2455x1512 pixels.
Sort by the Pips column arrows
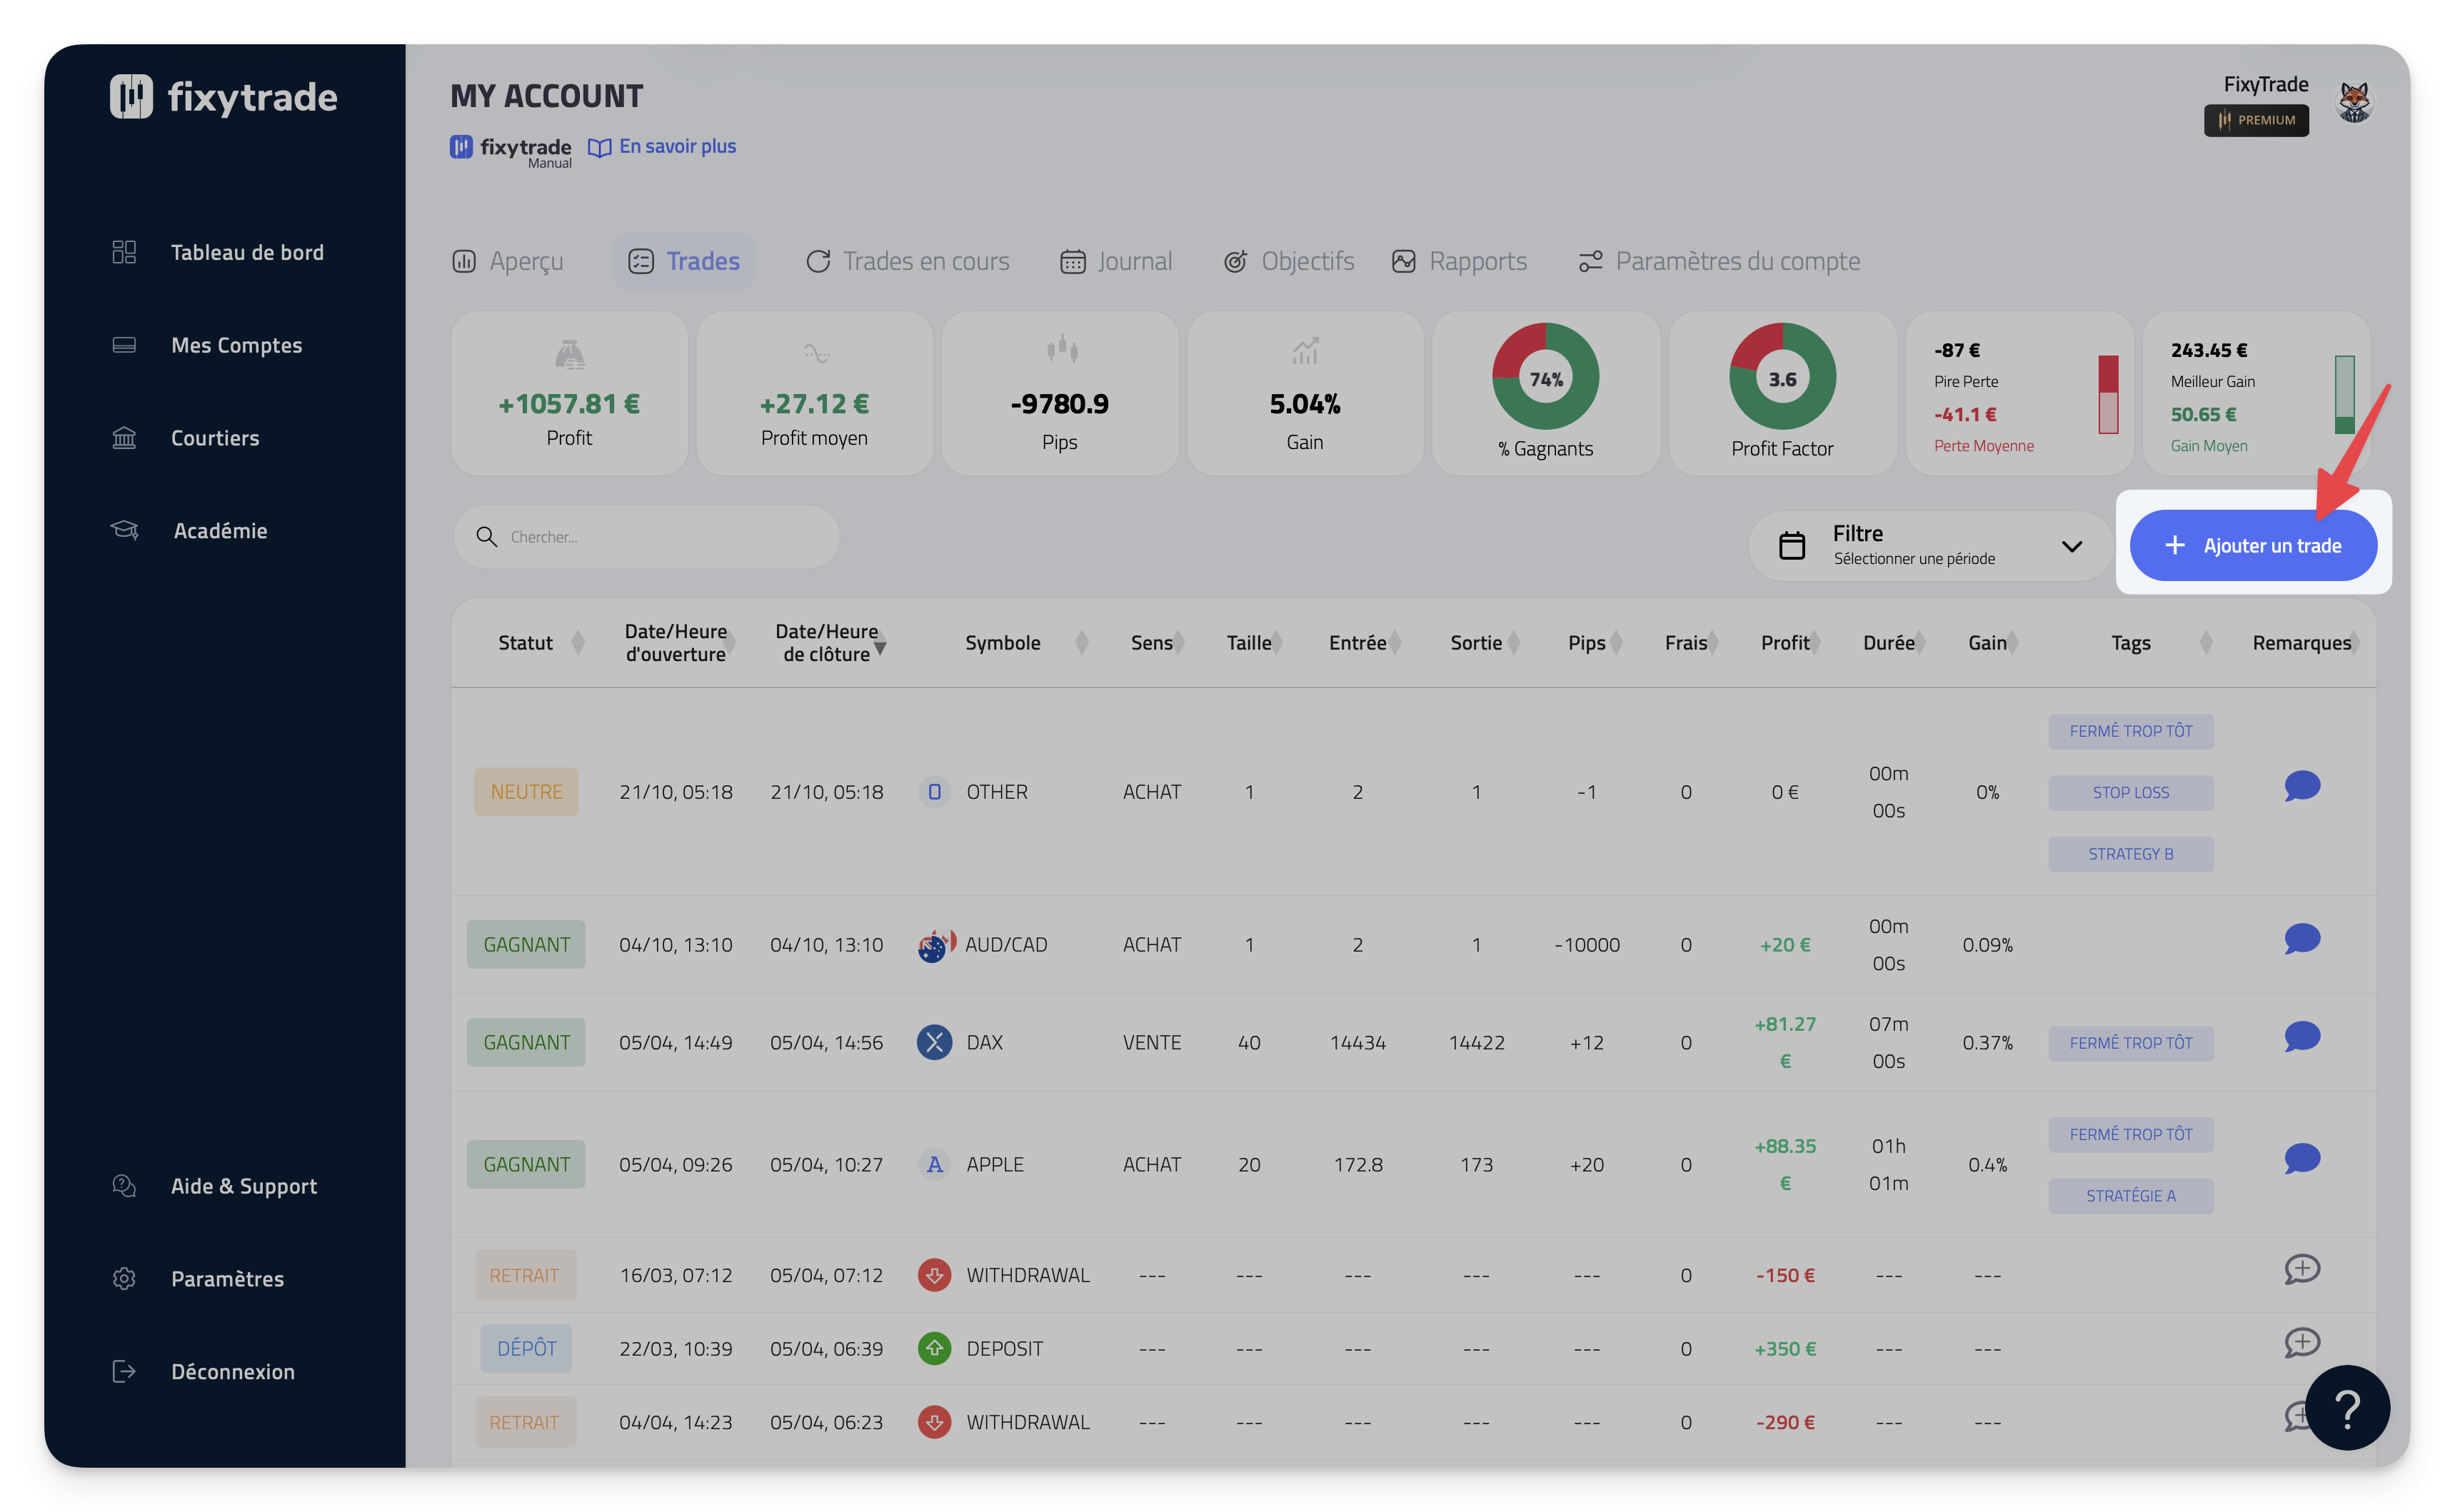(x=1616, y=643)
